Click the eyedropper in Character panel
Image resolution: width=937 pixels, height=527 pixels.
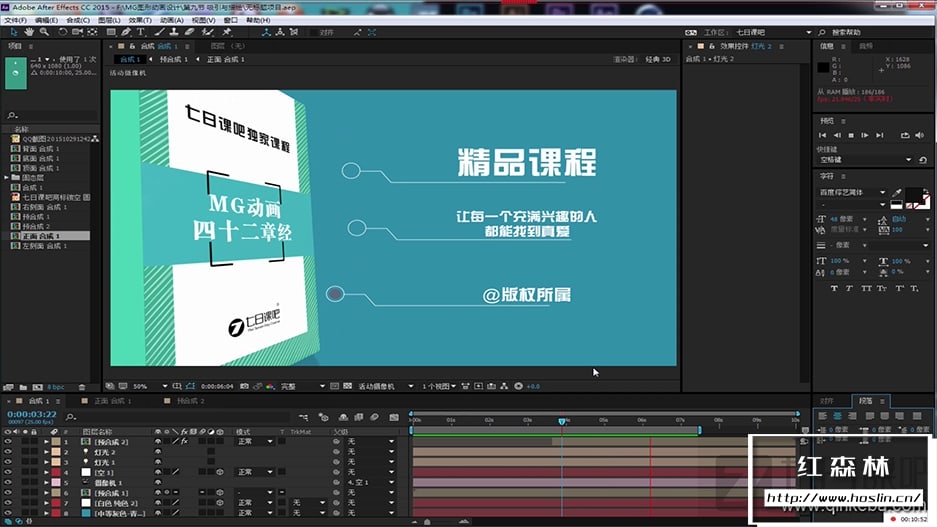896,192
